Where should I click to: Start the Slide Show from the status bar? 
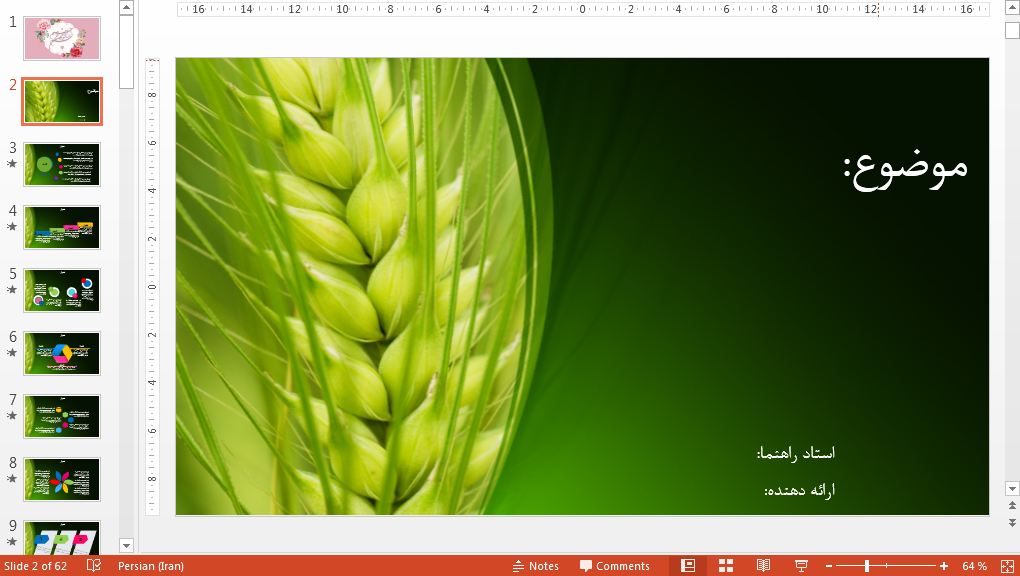[x=800, y=565]
